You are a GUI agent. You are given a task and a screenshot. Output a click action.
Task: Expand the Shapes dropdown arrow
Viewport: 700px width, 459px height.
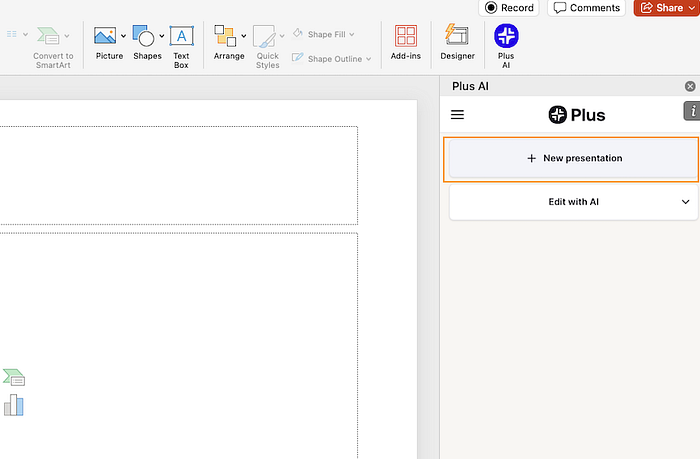[x=162, y=36]
